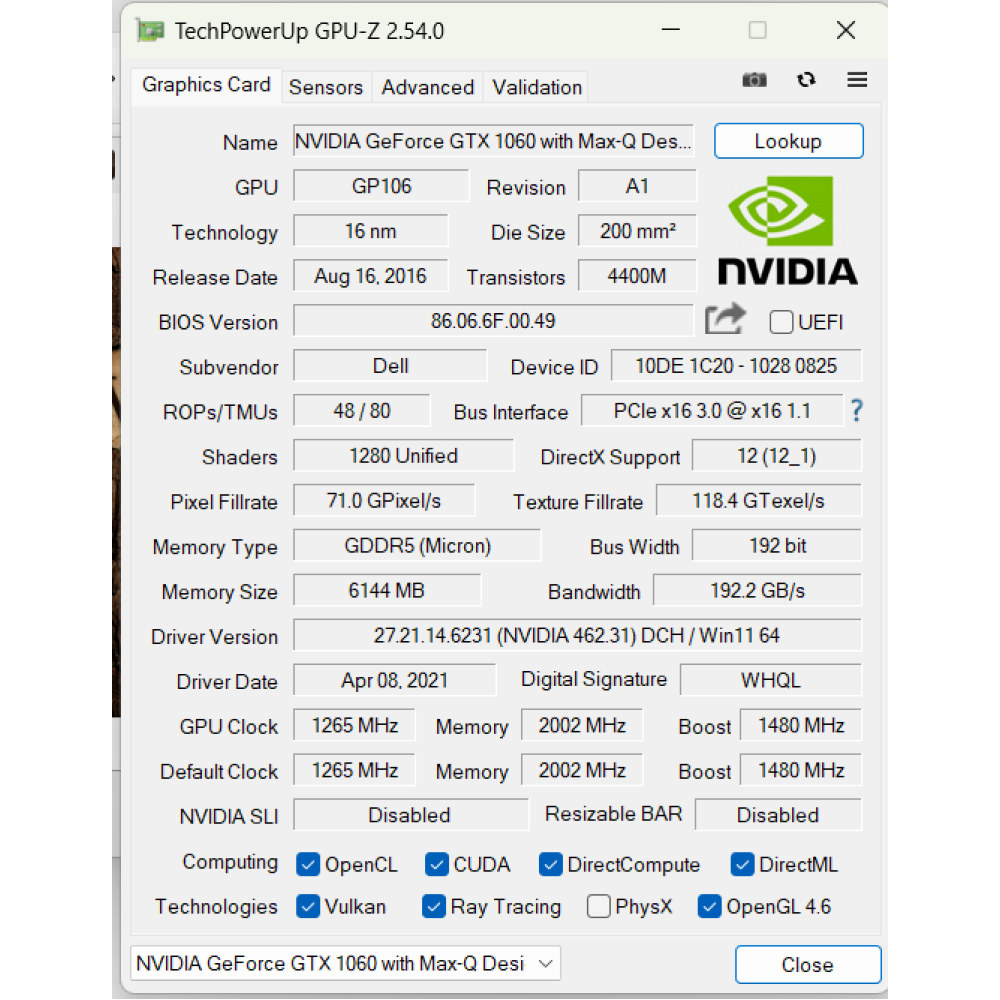Go to the Validation tab
Screen dimensions: 1000x1000
pyautogui.click(x=537, y=87)
